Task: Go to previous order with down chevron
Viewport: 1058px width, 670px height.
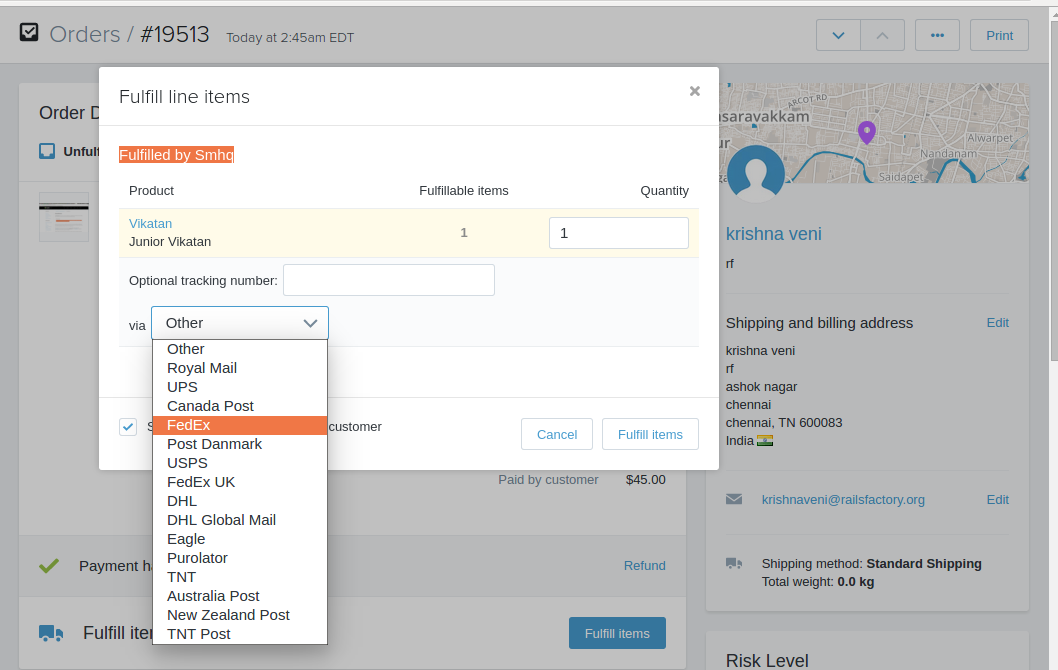Action: click(x=838, y=35)
